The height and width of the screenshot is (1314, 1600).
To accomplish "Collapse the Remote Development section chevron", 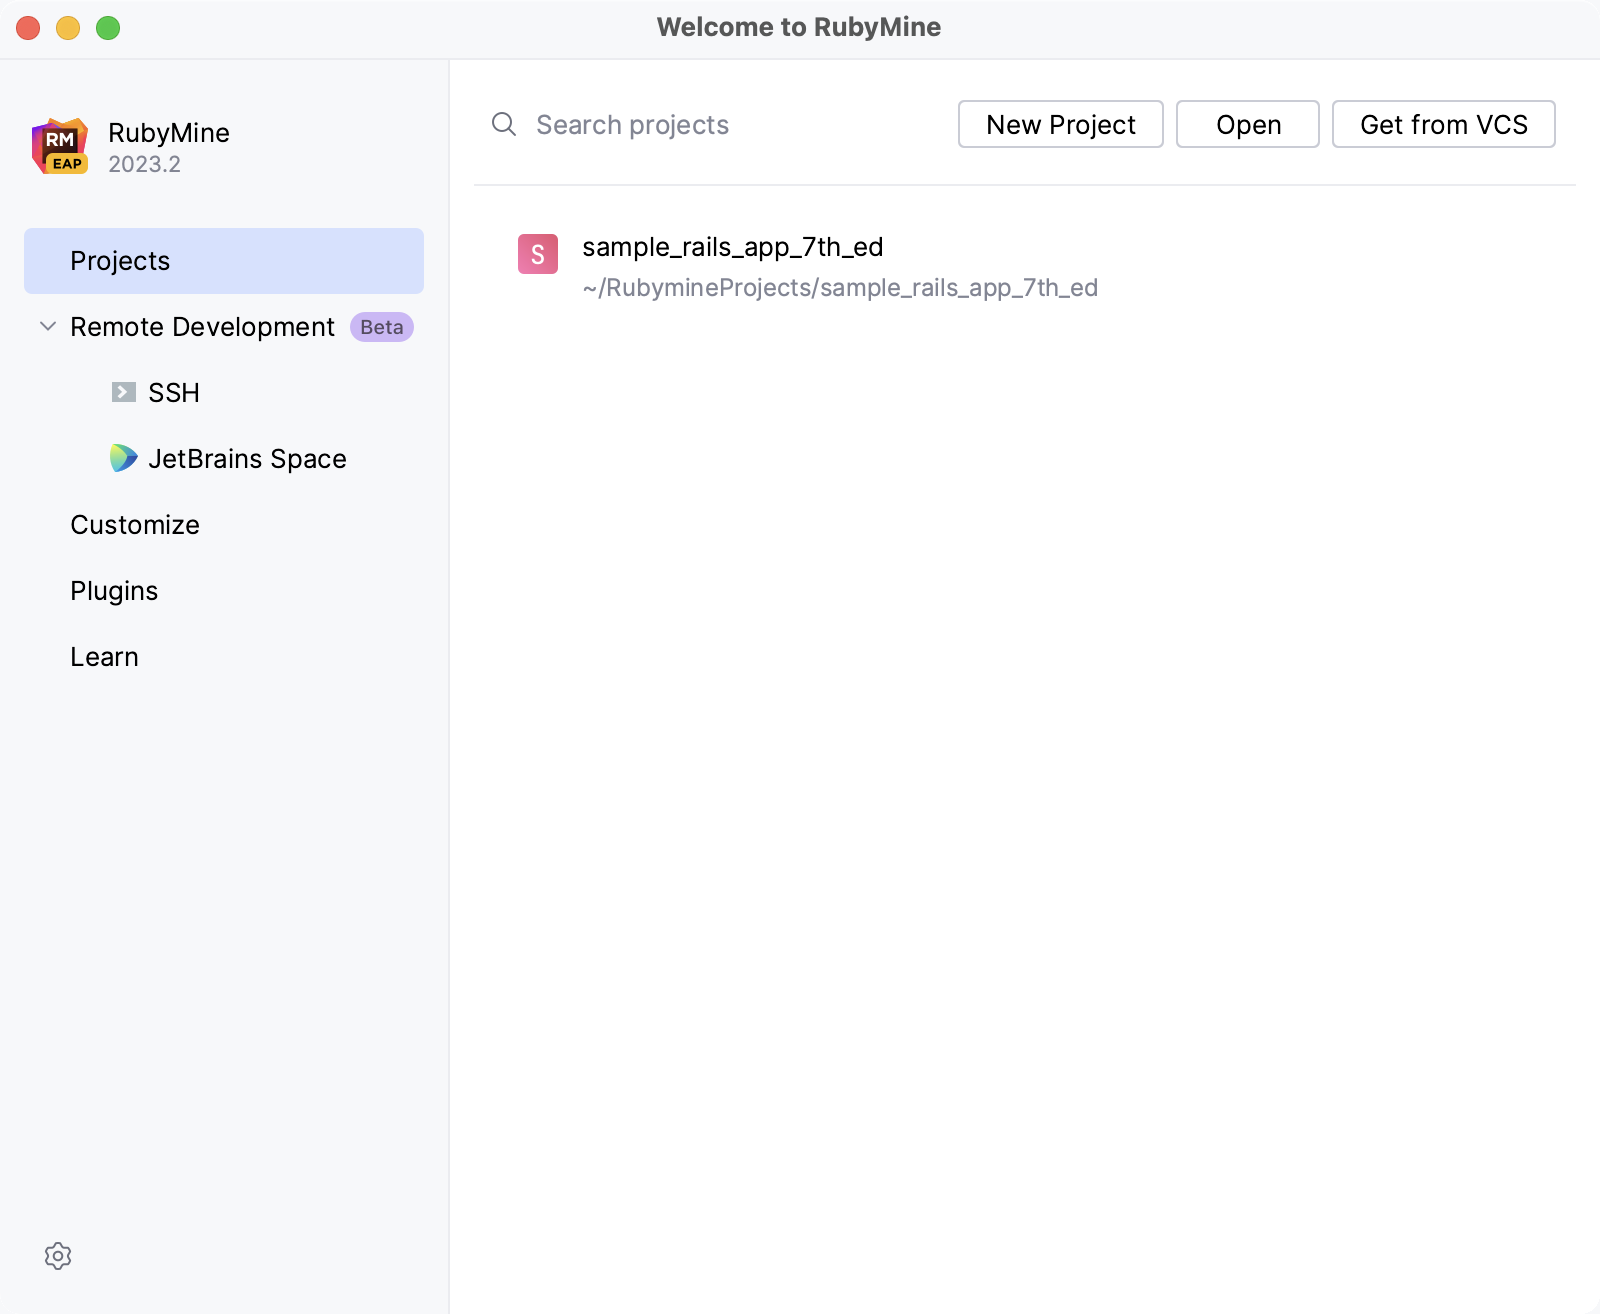I will click(x=47, y=326).
